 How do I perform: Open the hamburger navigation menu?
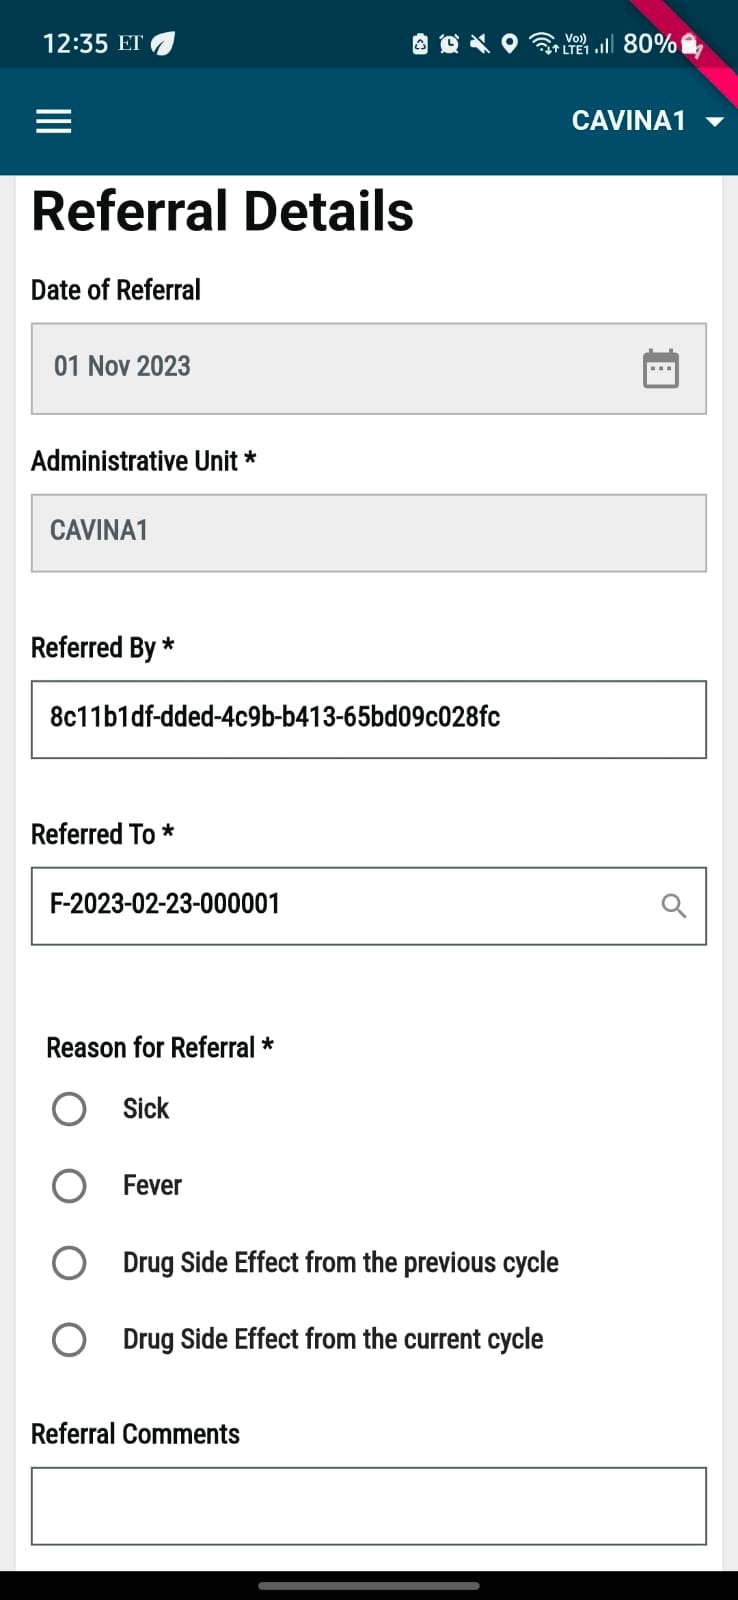click(x=53, y=121)
